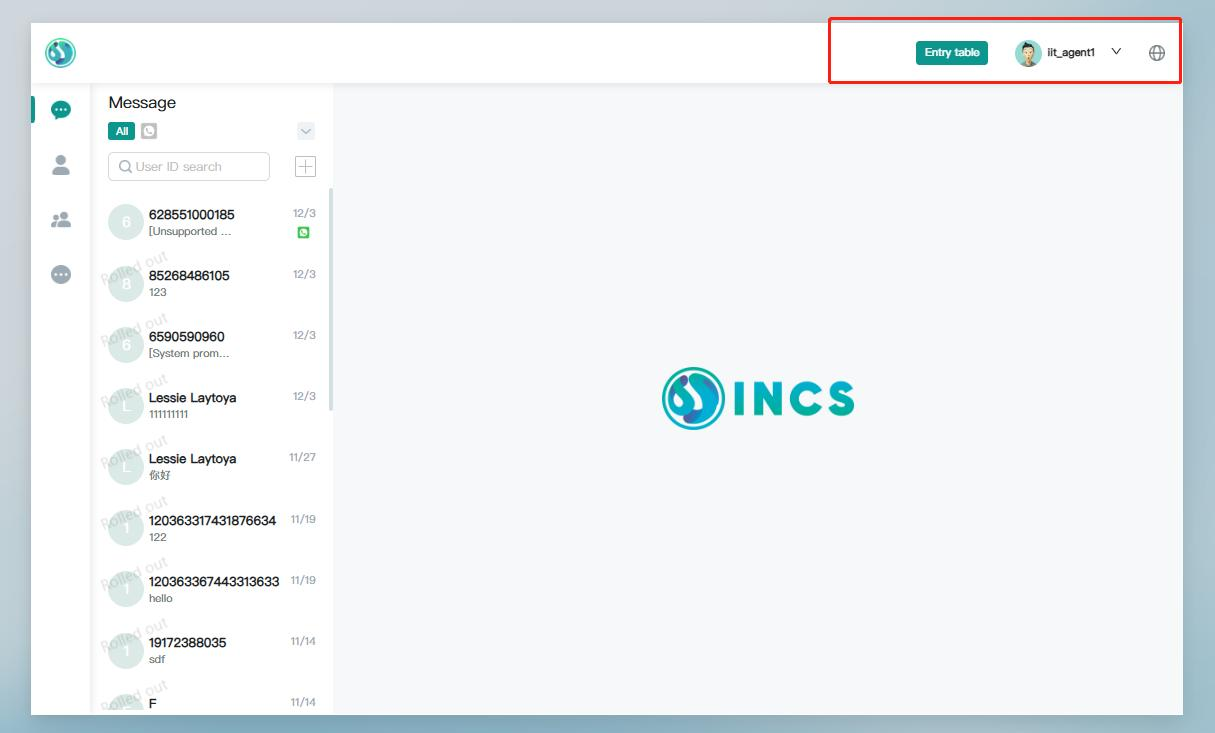The height and width of the screenshot is (733, 1215).
Task: Click the Entry table button
Action: click(x=952, y=53)
